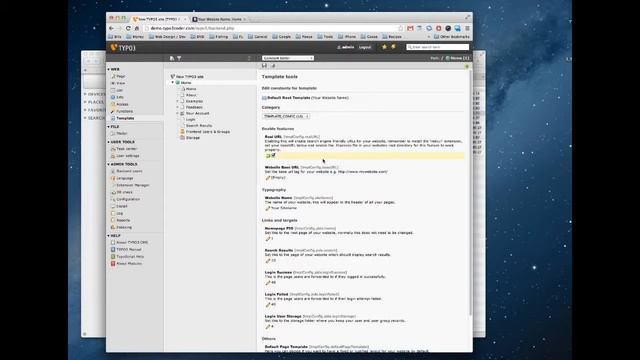
Task: Open the TEMPLATE_CONFIG category dropdown
Action: tap(286, 116)
